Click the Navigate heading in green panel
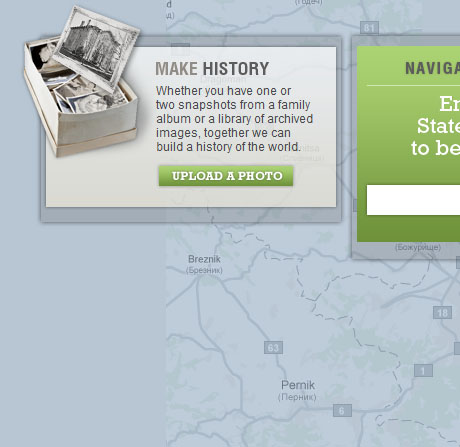 point(432,68)
